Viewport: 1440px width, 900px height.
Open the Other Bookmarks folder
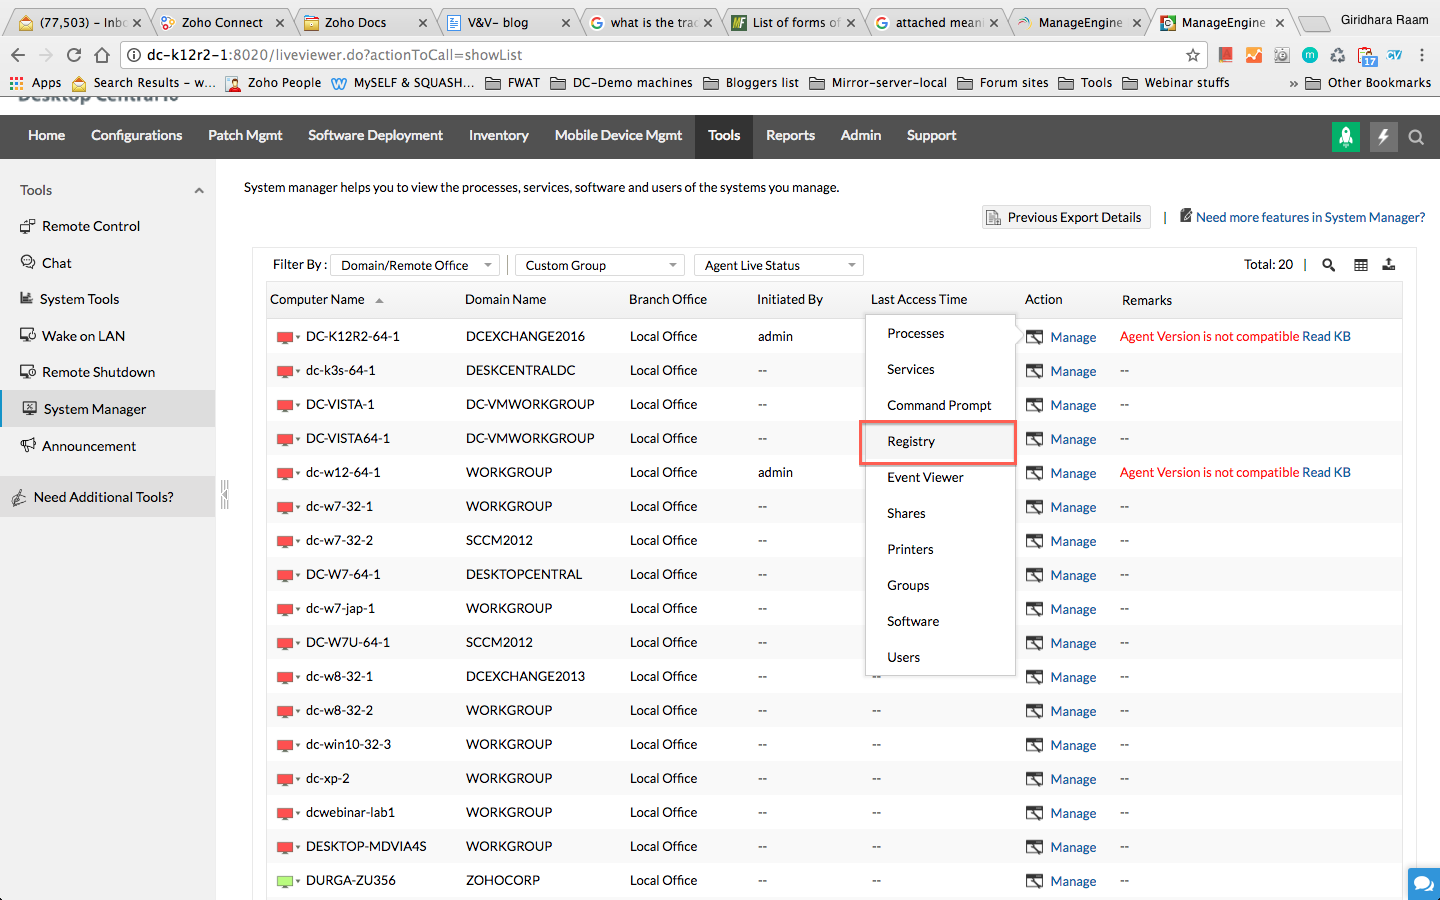coord(1368,83)
